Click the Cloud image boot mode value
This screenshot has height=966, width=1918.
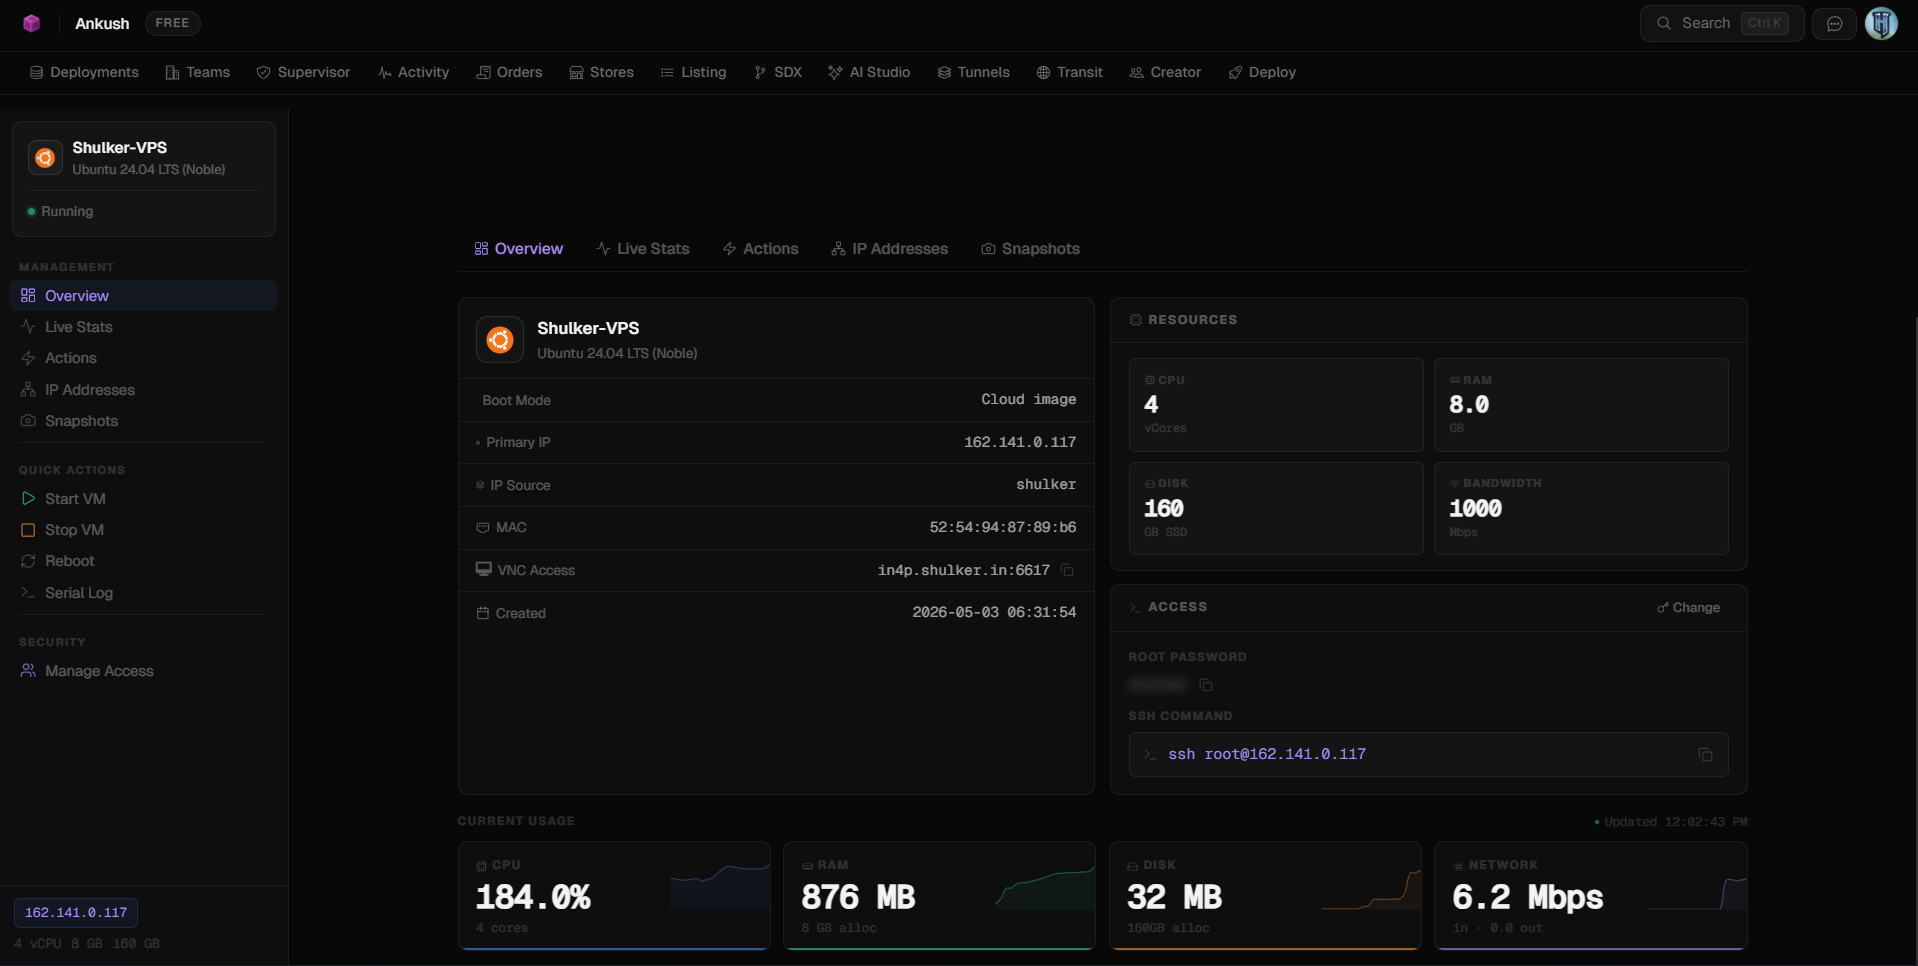[1028, 399]
